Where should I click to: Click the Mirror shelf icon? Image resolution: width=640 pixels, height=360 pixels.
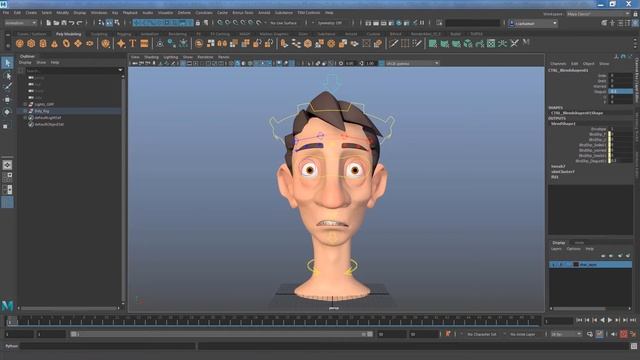(x=222, y=43)
